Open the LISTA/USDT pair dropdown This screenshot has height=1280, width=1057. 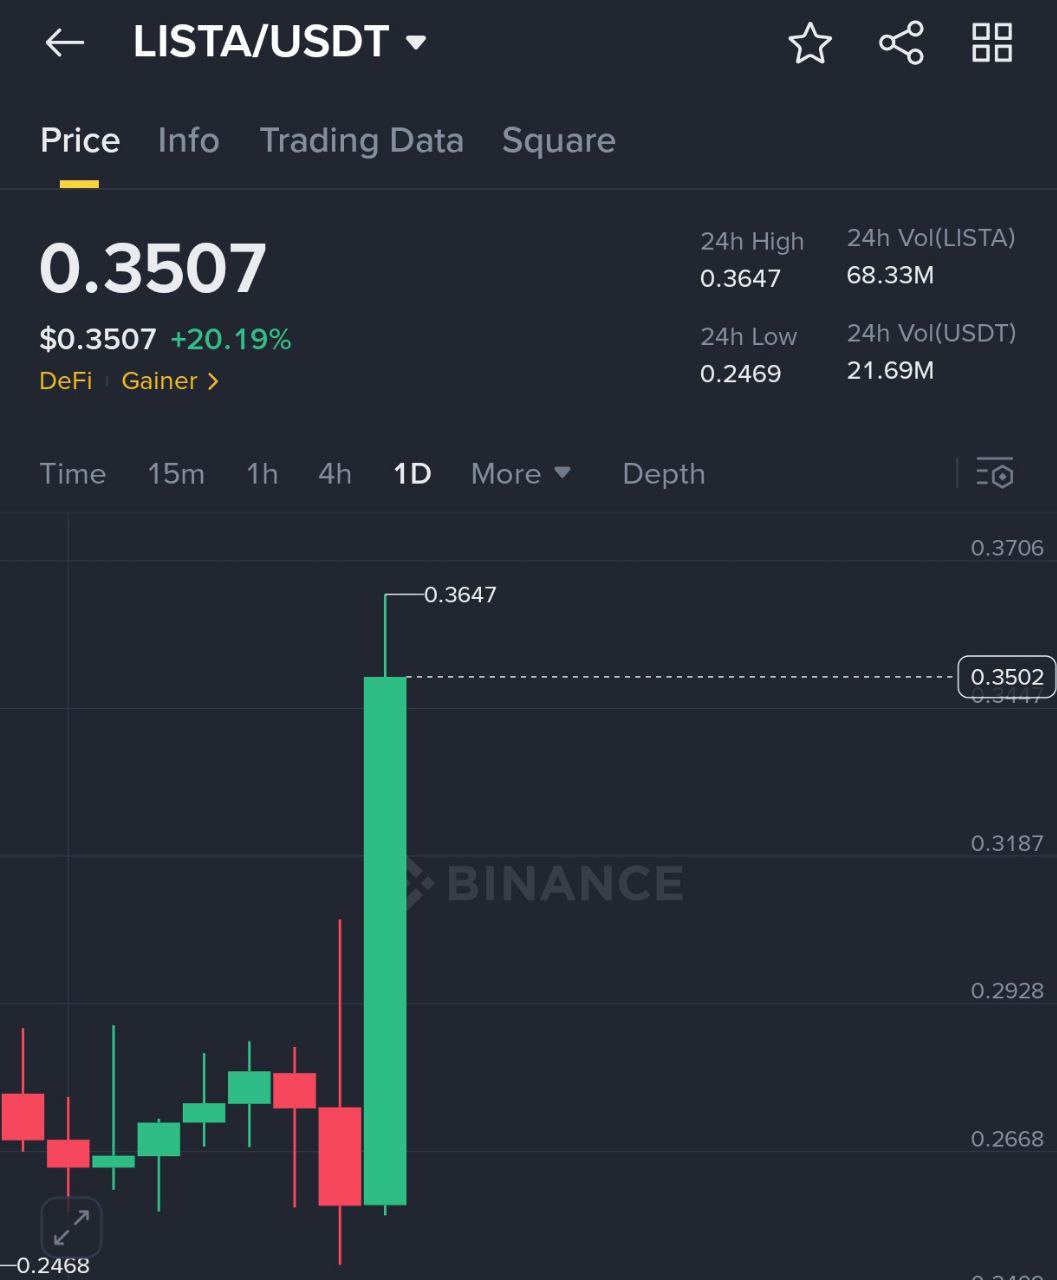click(280, 42)
